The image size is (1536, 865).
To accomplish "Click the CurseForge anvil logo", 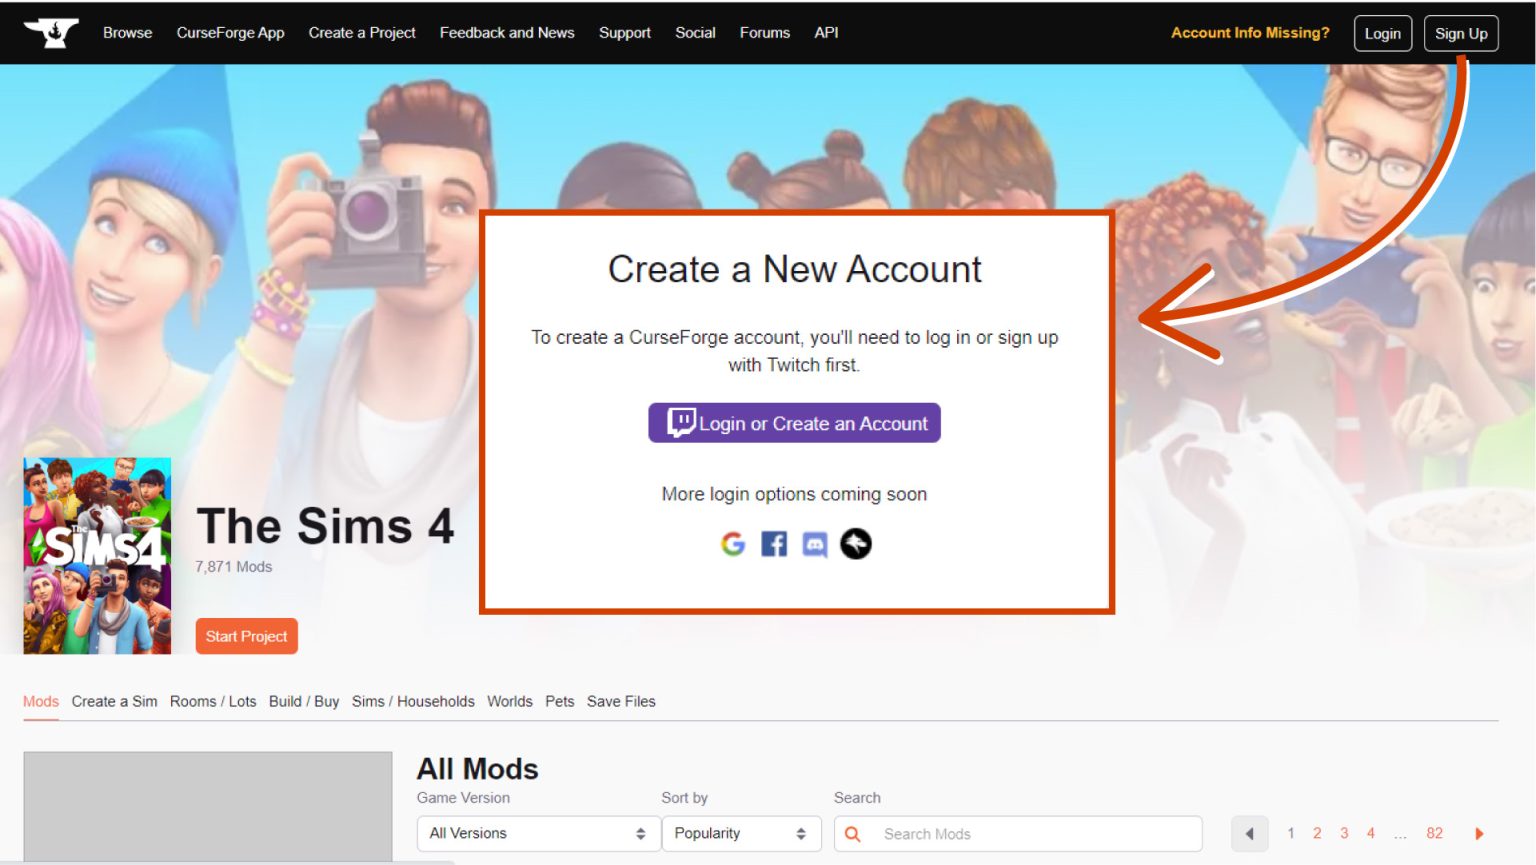I will (x=50, y=31).
